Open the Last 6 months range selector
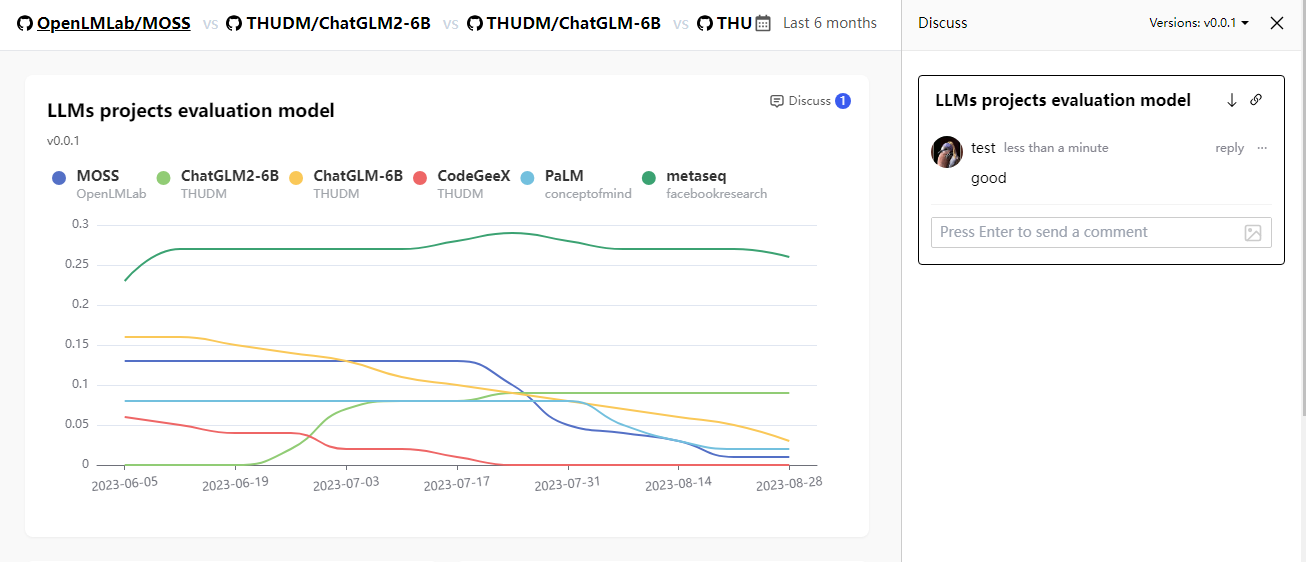This screenshot has width=1306, height=562. (x=830, y=23)
